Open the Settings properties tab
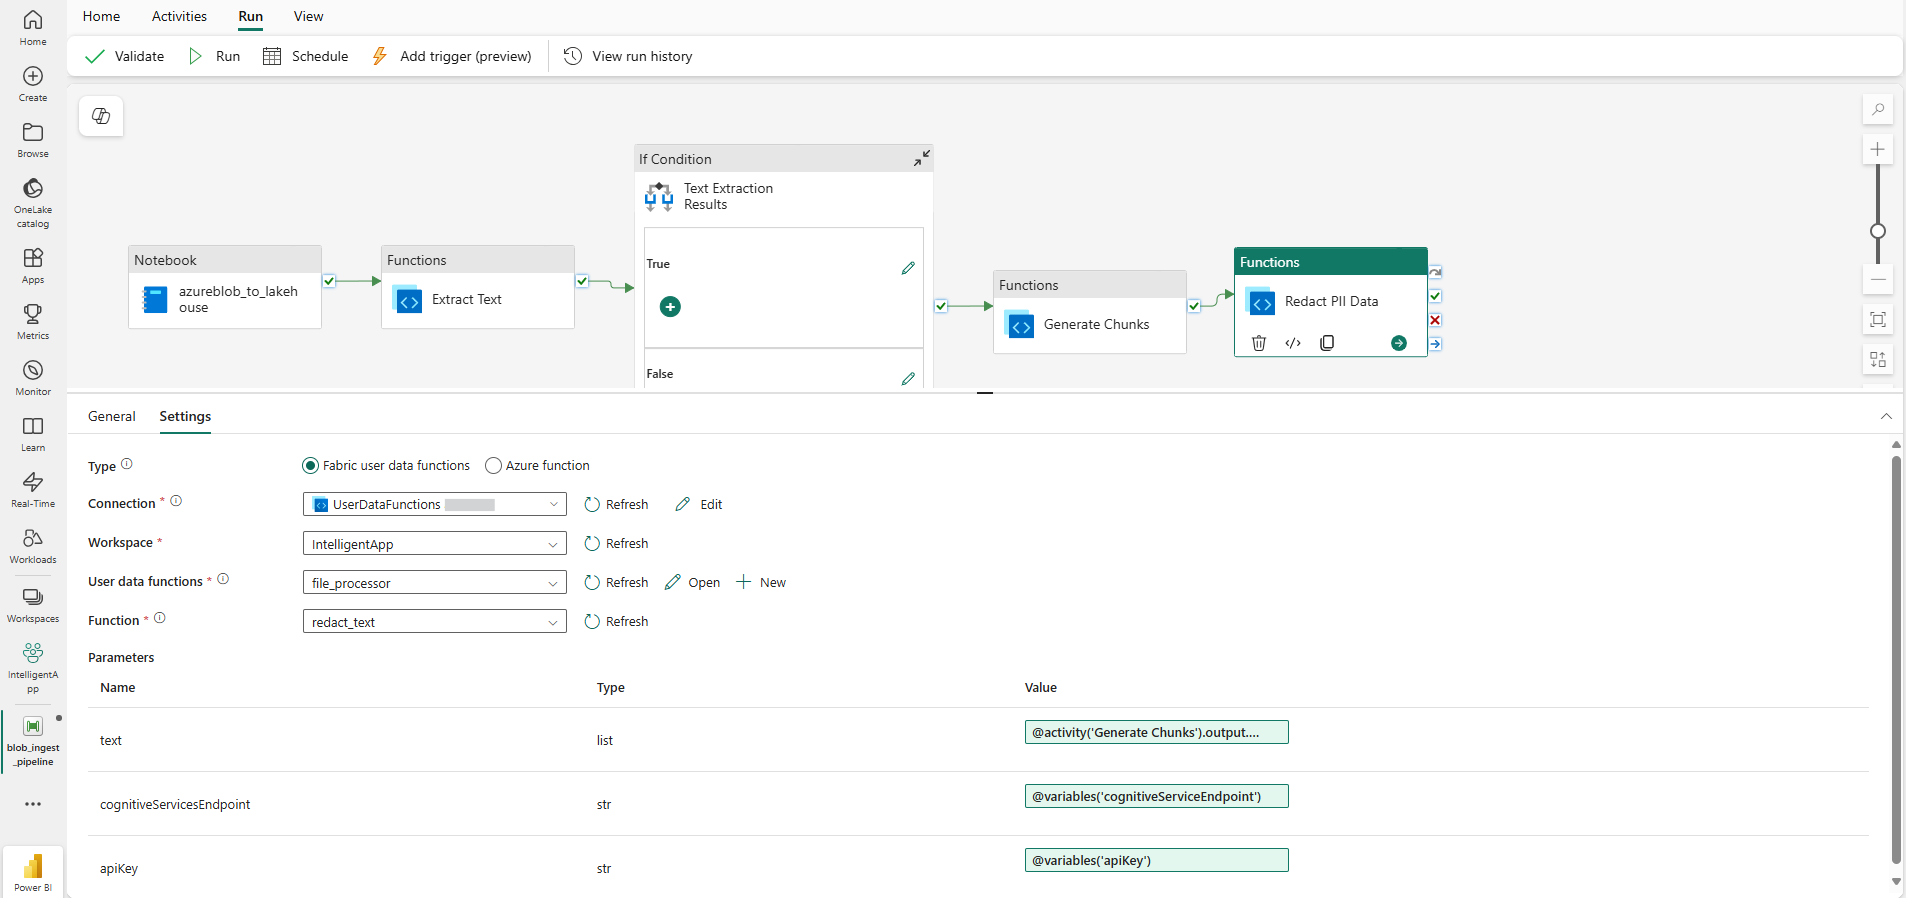1906x898 pixels. pyautogui.click(x=185, y=416)
